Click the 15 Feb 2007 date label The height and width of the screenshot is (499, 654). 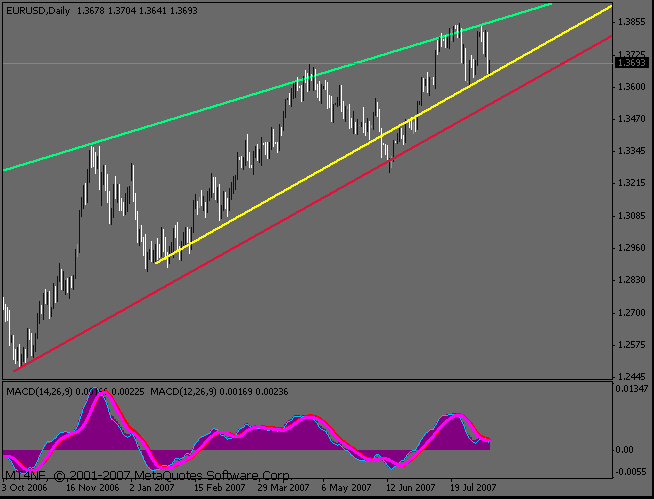pyautogui.click(x=219, y=487)
